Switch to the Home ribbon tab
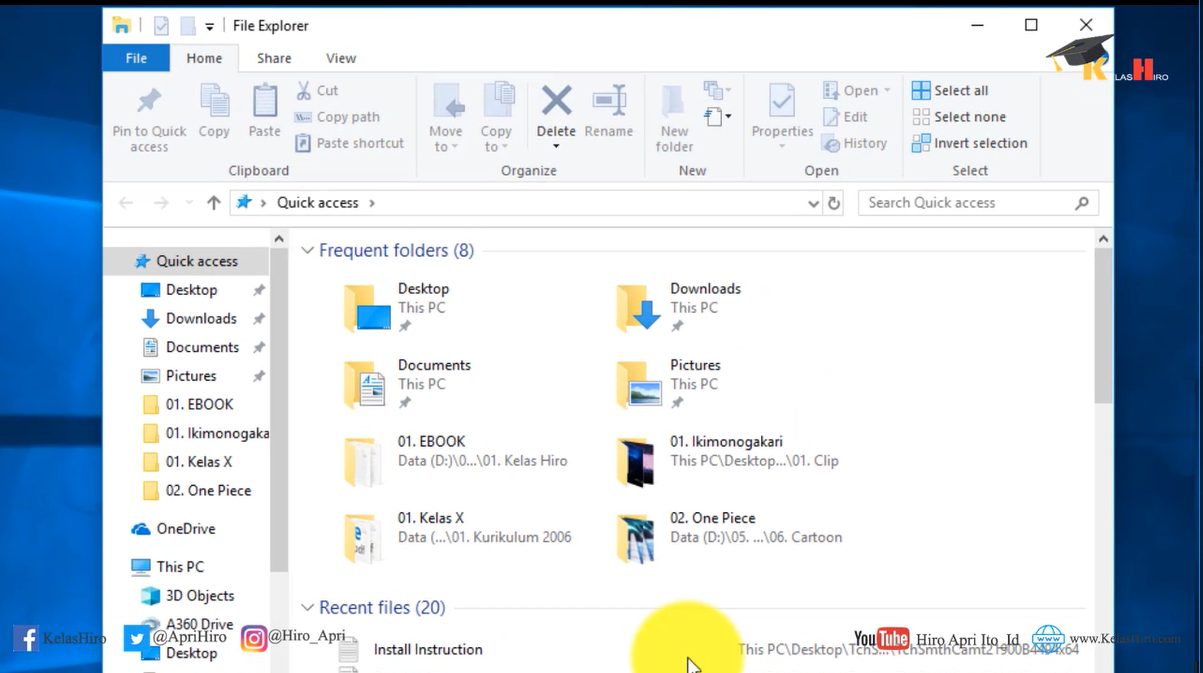1203x673 pixels. pyautogui.click(x=204, y=58)
